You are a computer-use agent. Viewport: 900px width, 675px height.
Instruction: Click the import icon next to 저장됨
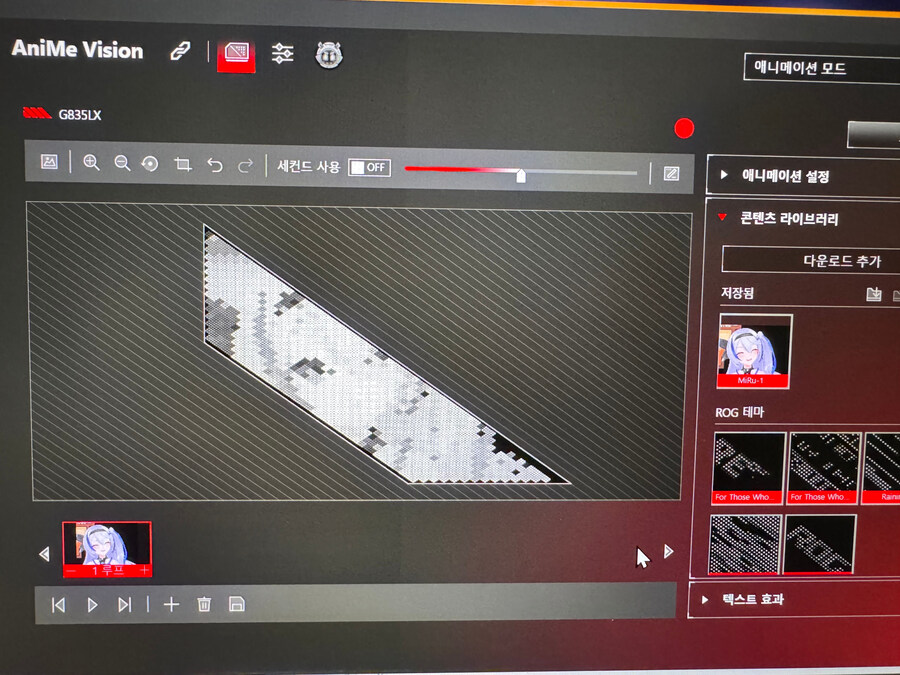click(x=874, y=294)
